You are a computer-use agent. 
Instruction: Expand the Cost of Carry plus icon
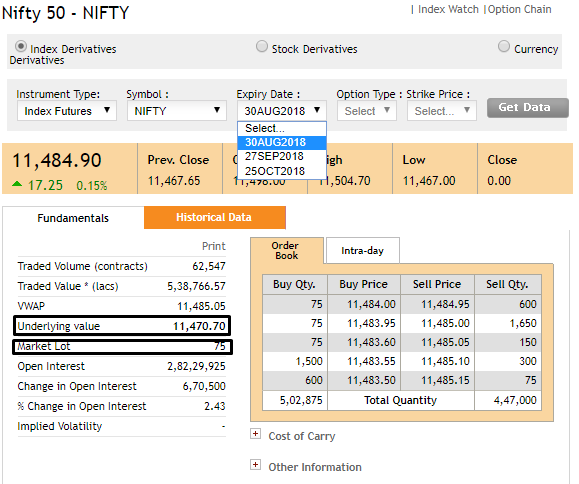(255, 433)
